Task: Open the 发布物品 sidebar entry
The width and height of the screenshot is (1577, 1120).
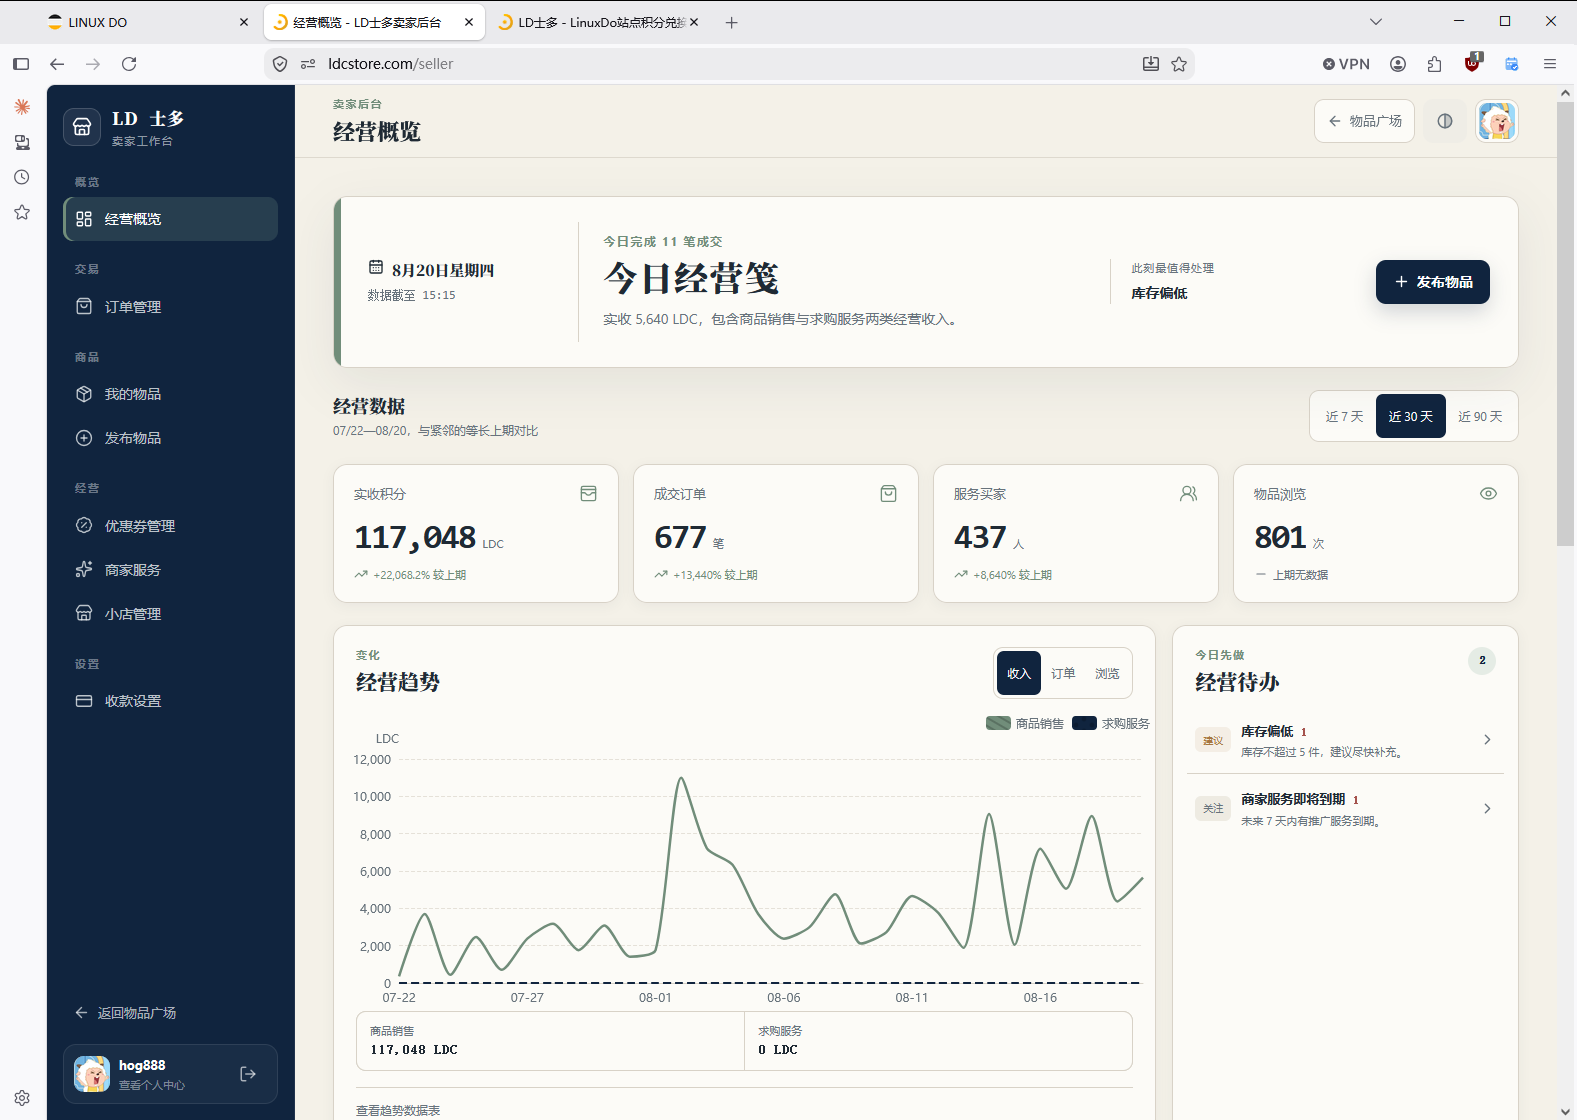Action: (x=170, y=438)
